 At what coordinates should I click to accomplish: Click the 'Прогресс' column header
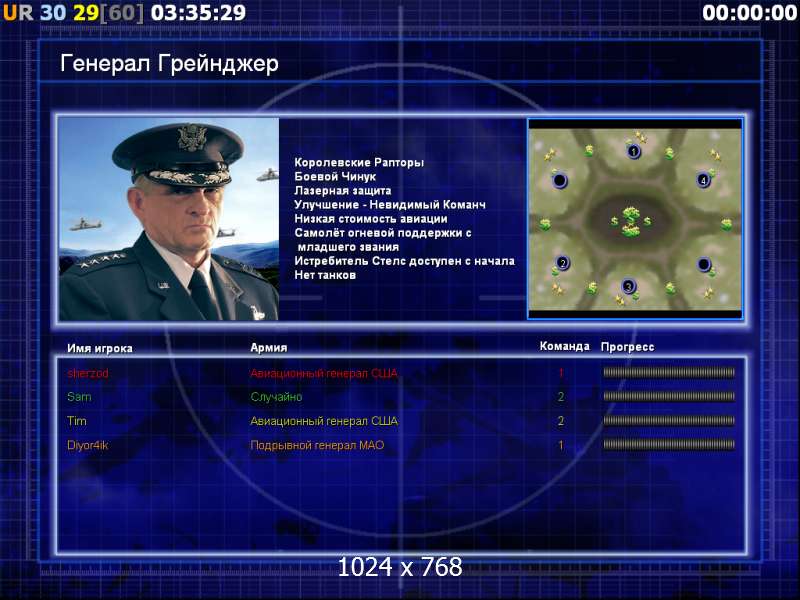[x=628, y=347]
